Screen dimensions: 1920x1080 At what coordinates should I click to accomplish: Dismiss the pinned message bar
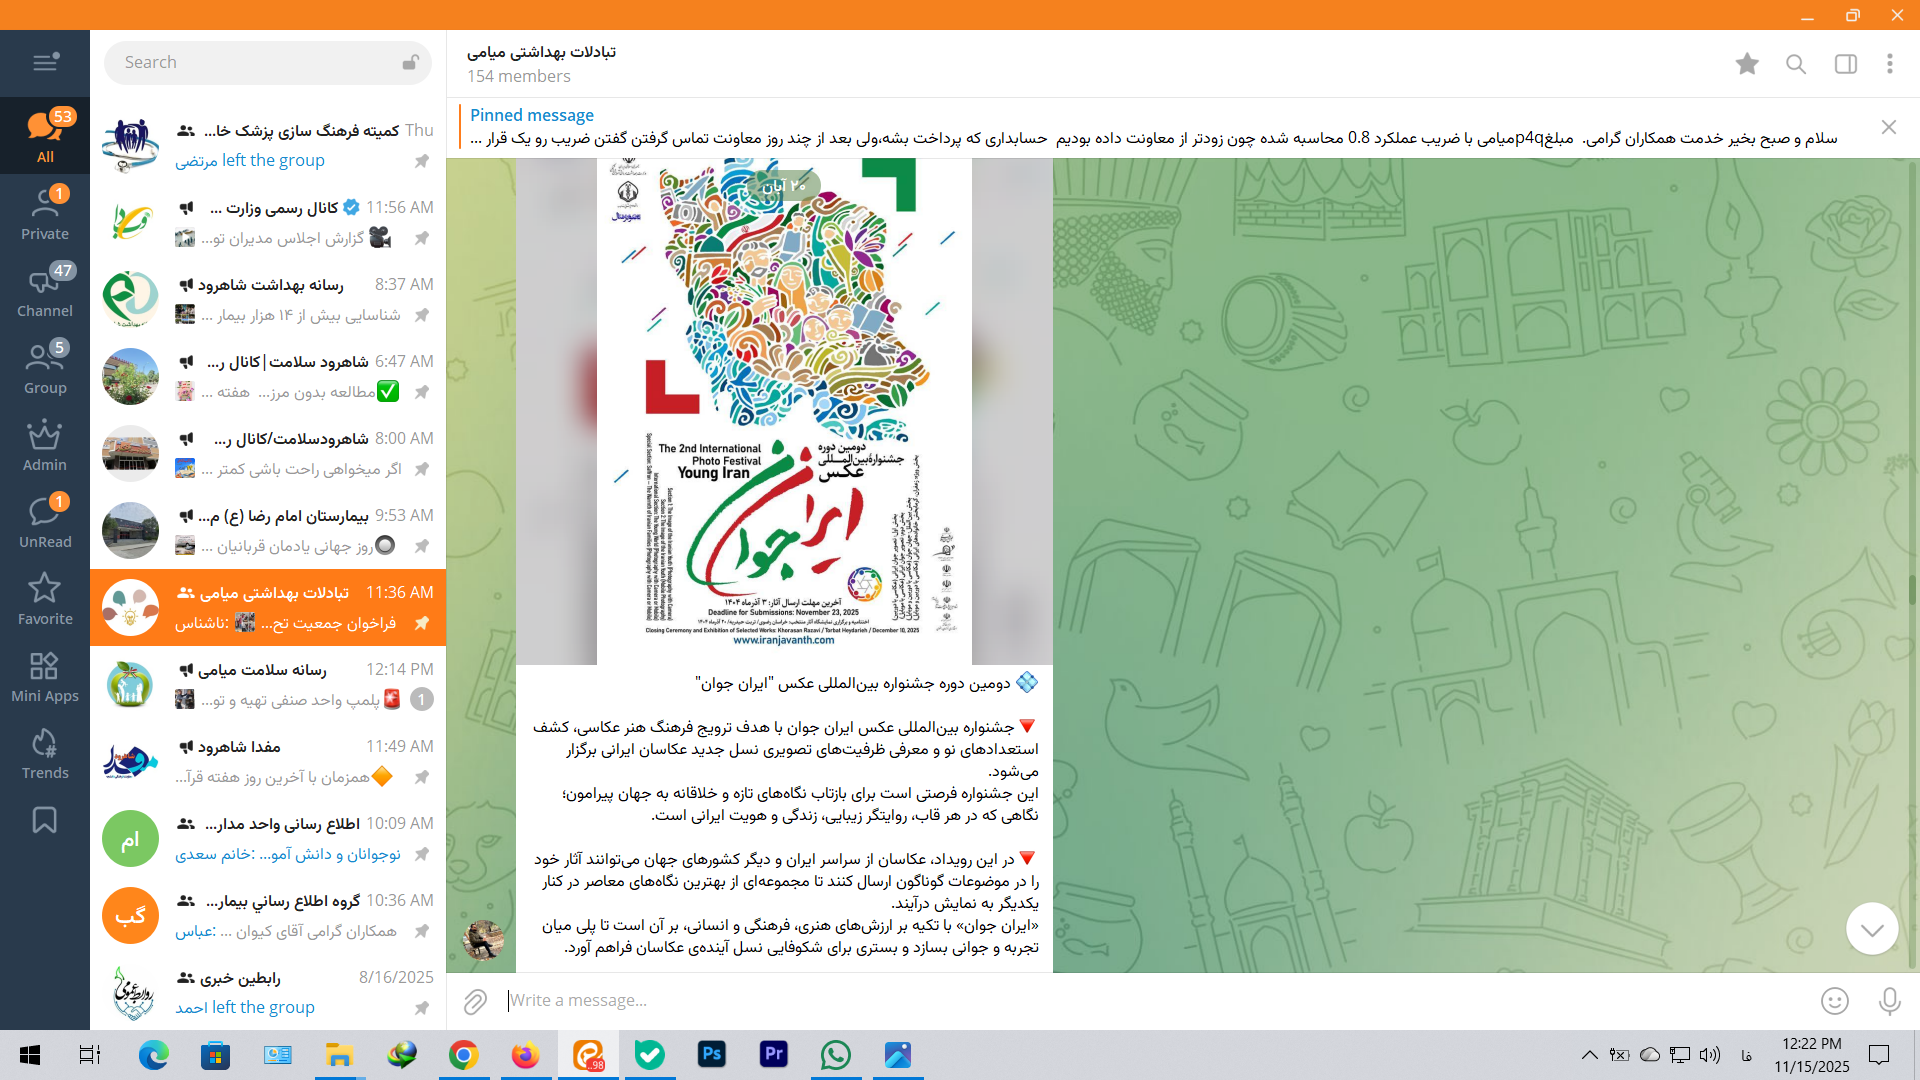coord(1888,127)
